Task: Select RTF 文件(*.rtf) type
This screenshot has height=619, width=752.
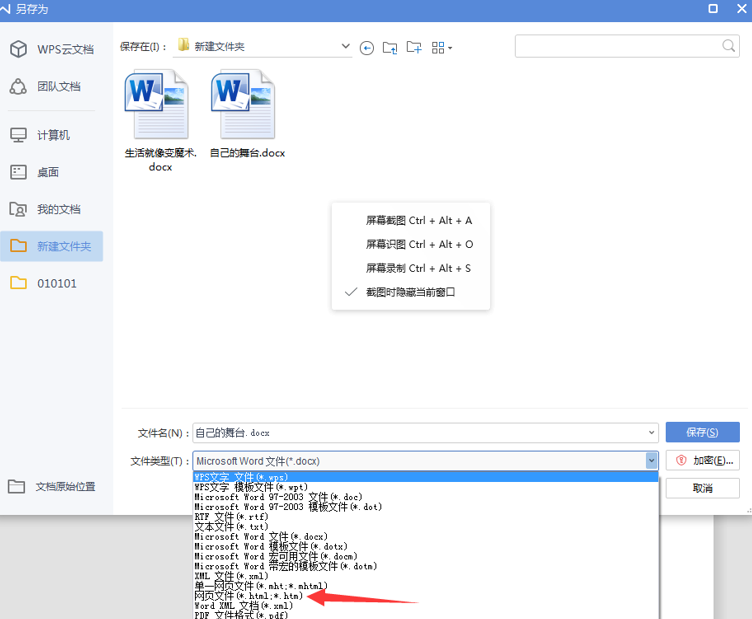Action: click(425, 517)
